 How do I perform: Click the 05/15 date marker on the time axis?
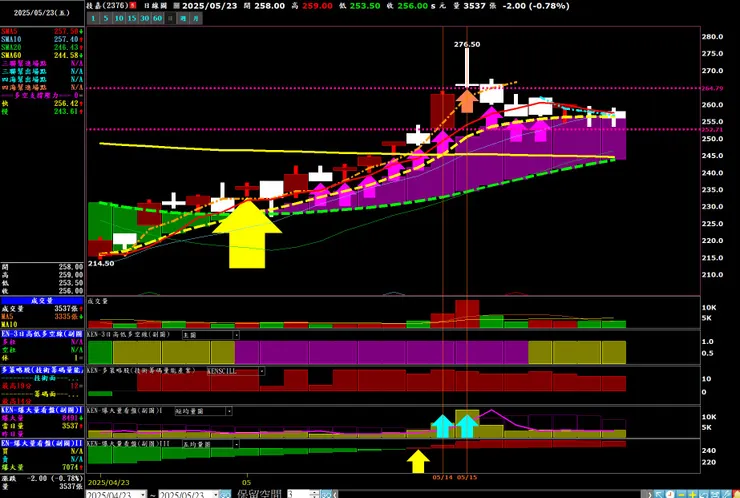pos(467,477)
